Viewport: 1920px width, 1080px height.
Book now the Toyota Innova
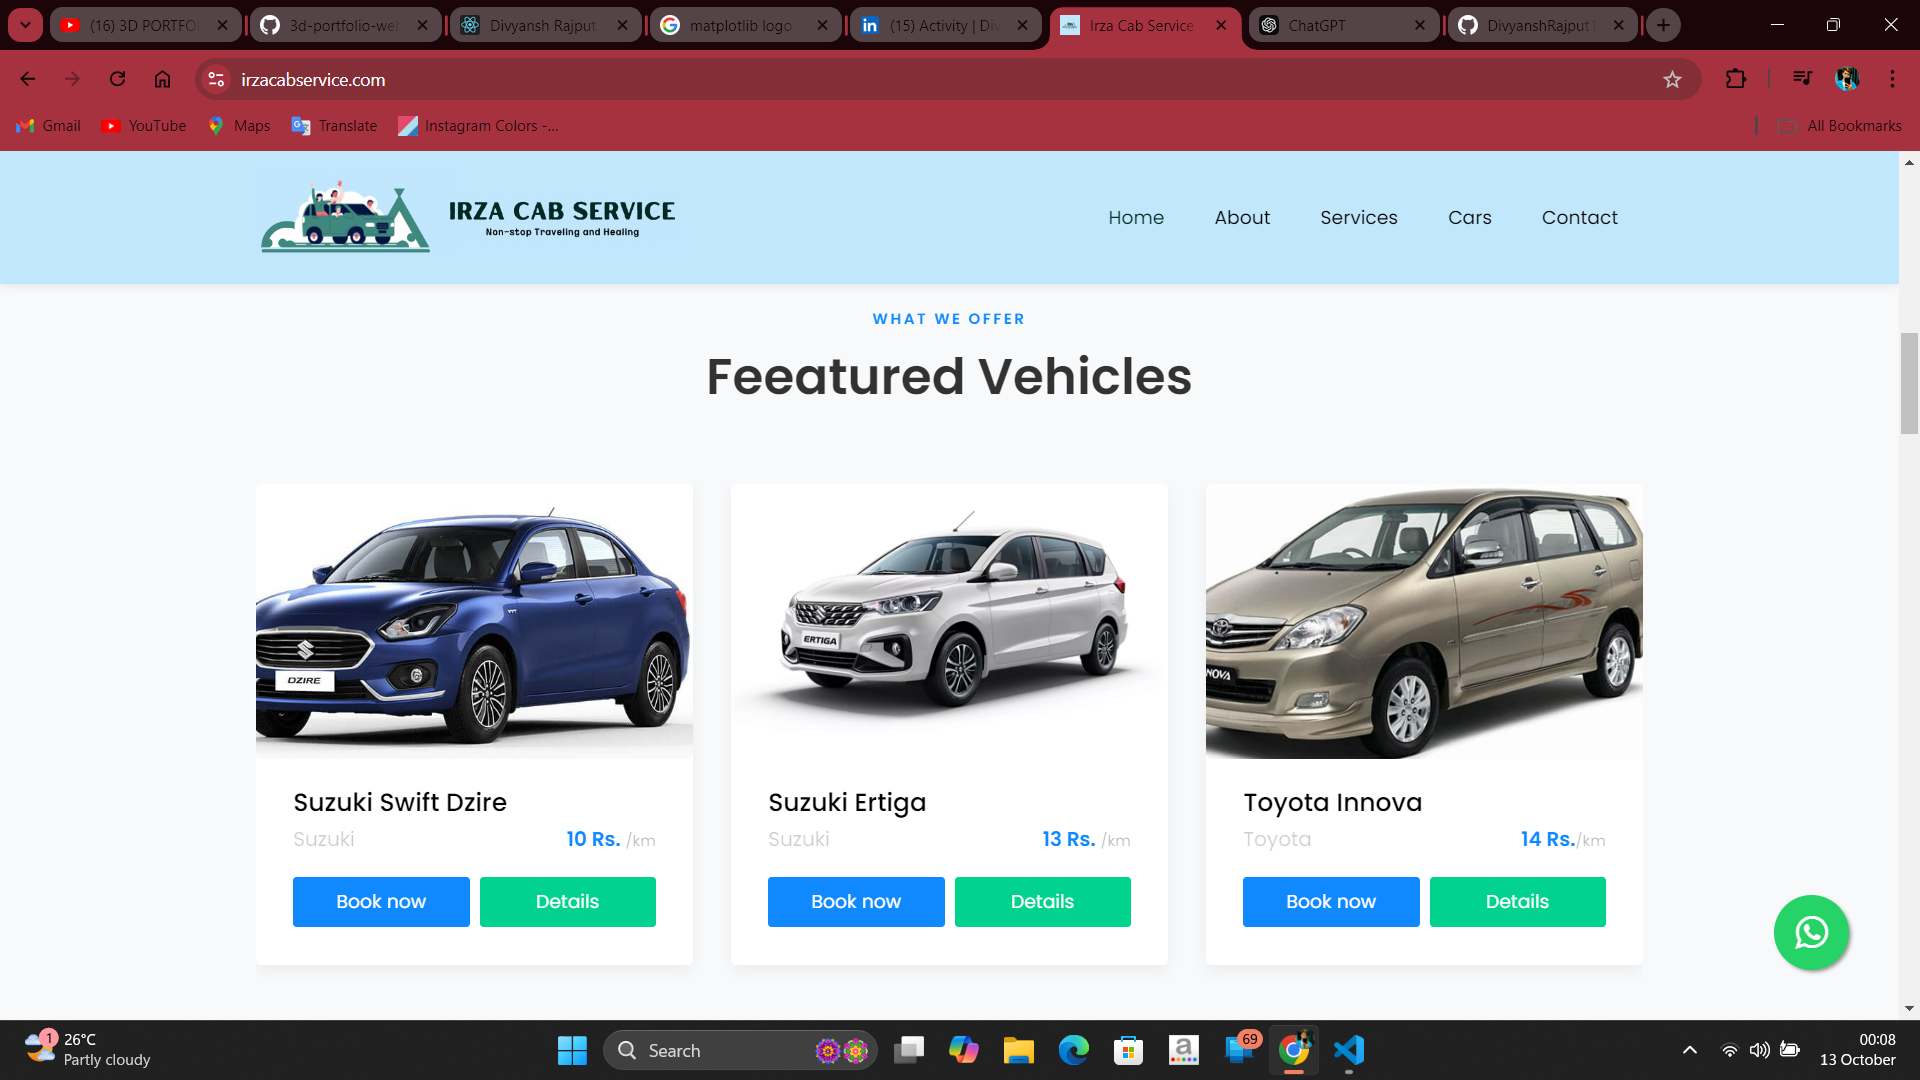pos(1331,902)
